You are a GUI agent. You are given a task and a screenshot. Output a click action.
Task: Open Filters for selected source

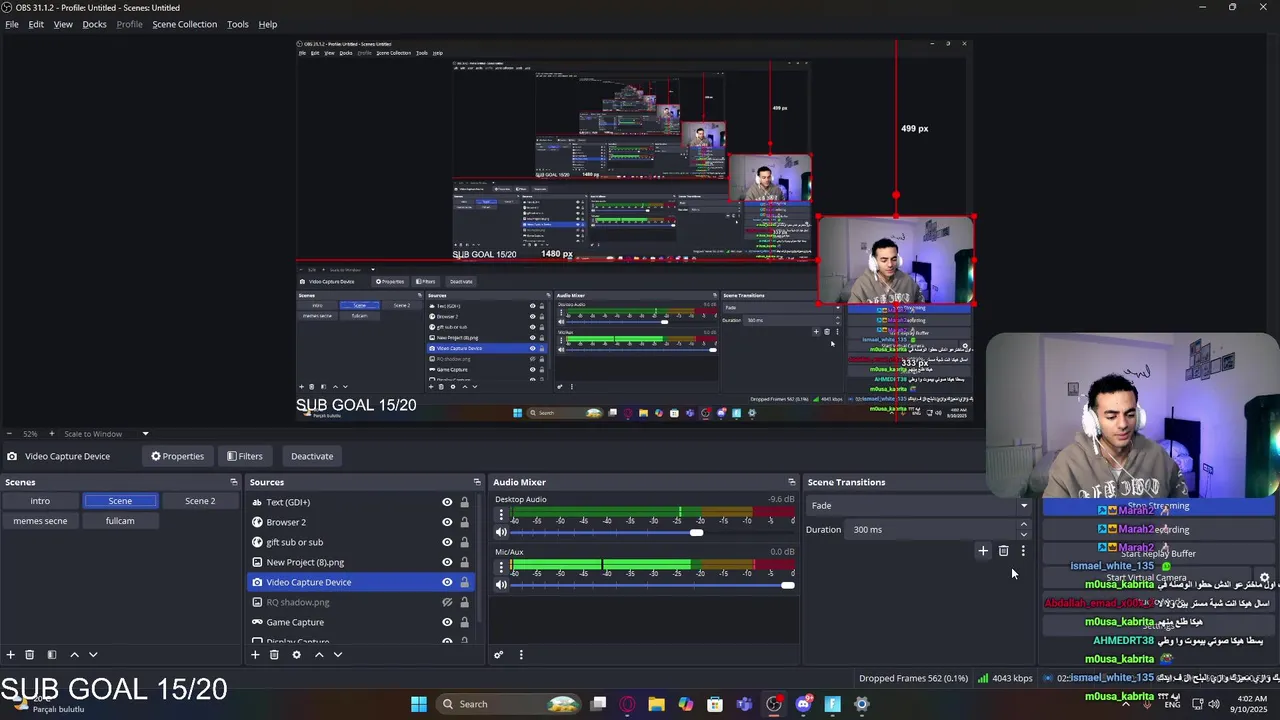click(244, 456)
